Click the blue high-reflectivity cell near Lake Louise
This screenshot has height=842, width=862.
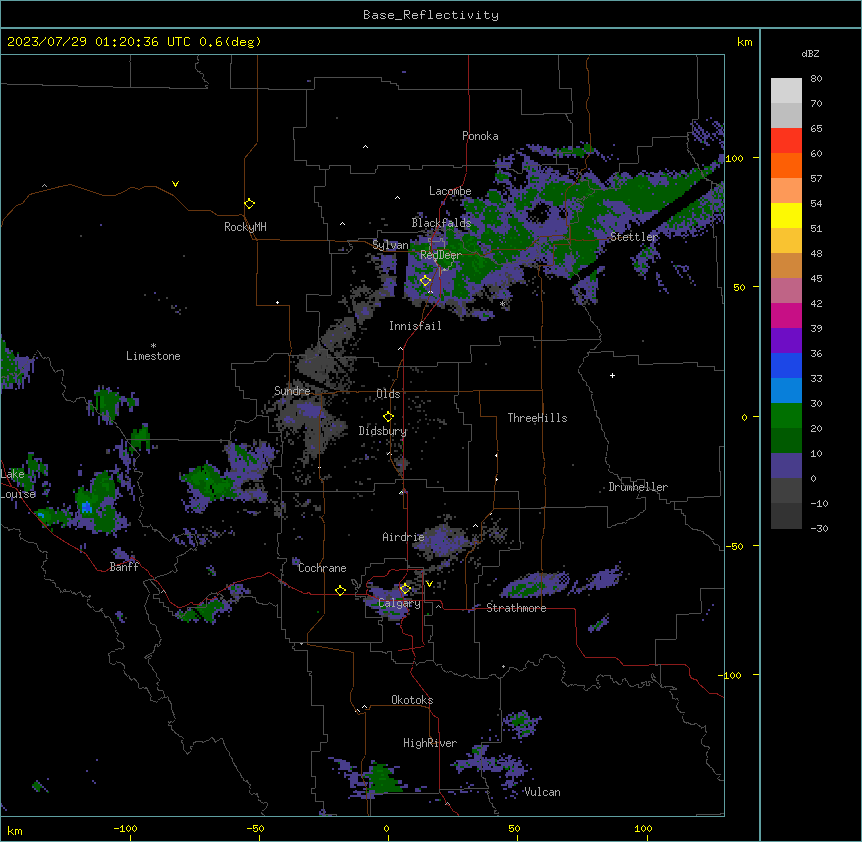click(x=86, y=507)
